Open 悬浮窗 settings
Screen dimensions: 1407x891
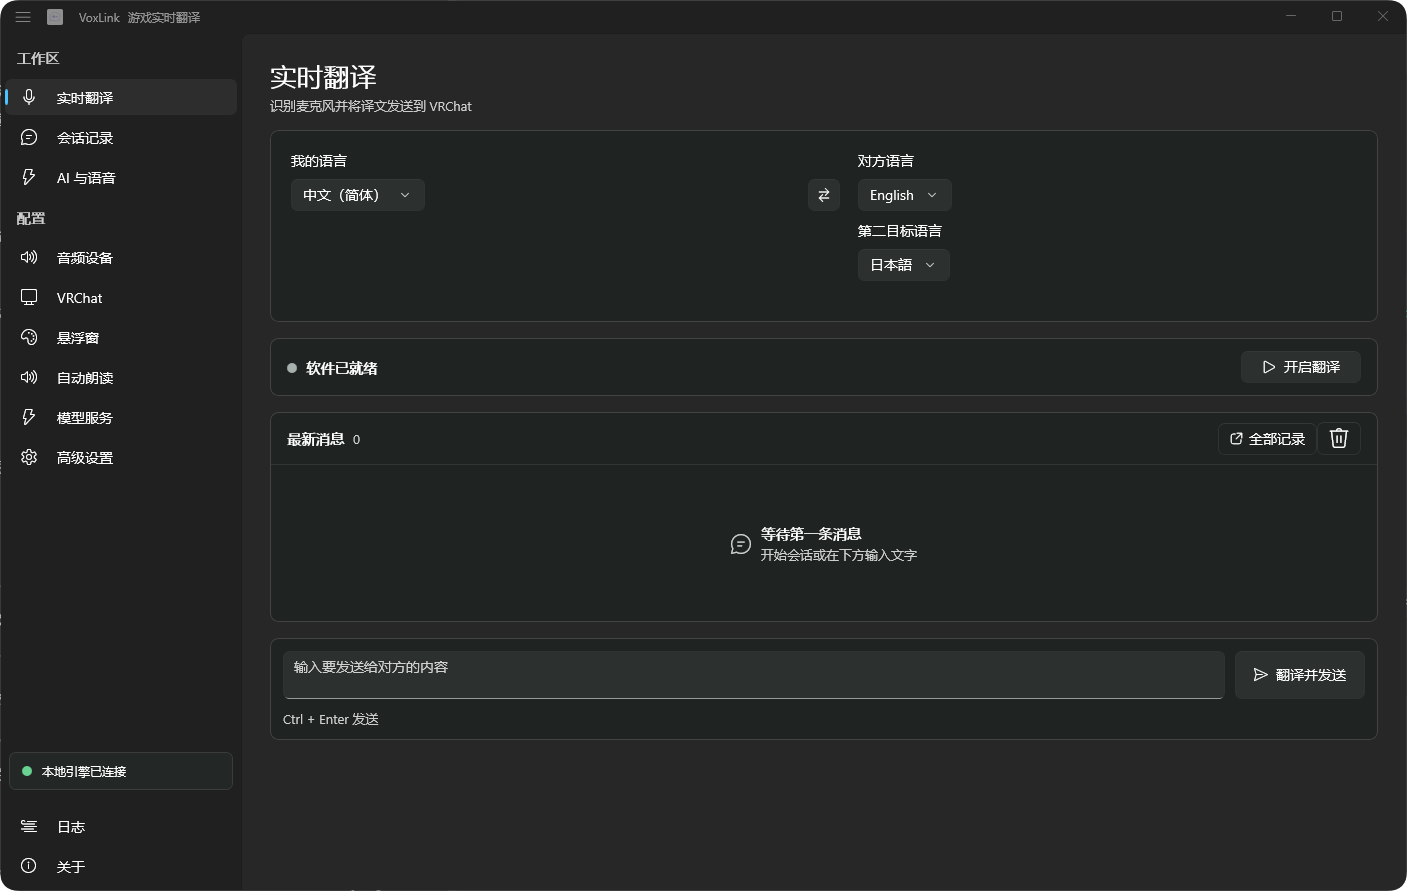121,337
